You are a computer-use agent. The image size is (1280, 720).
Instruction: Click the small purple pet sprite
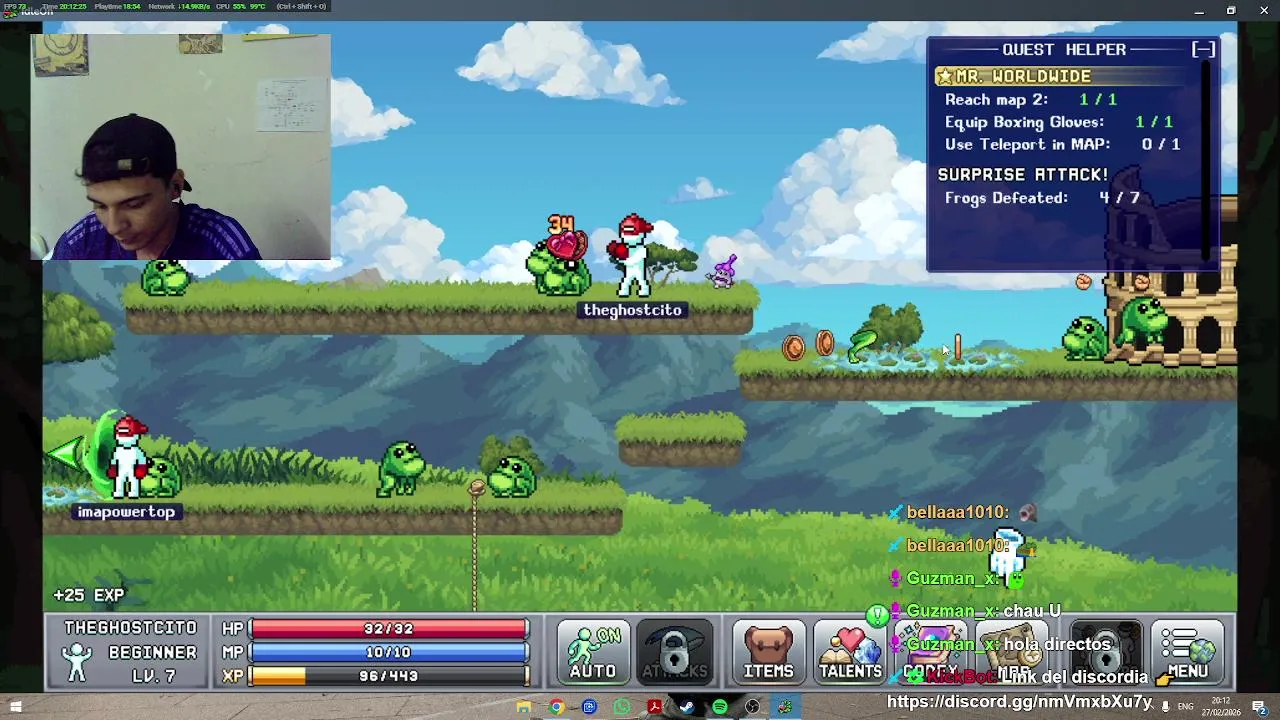(724, 270)
